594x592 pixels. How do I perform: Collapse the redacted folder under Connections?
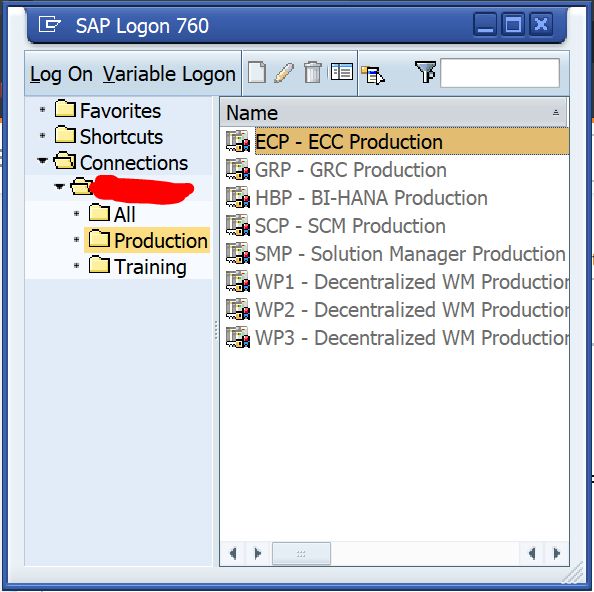click(59, 186)
